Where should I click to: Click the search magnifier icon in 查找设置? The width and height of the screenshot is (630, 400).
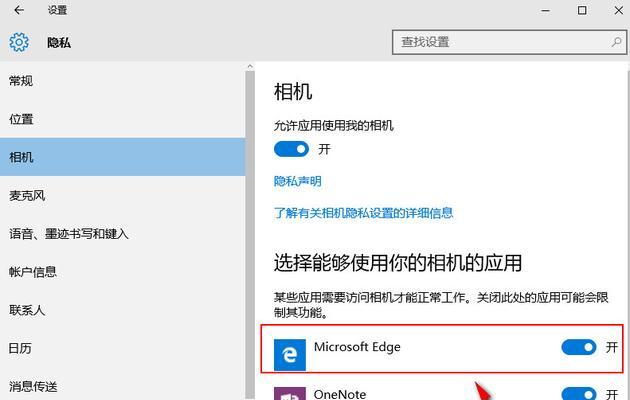(616, 42)
